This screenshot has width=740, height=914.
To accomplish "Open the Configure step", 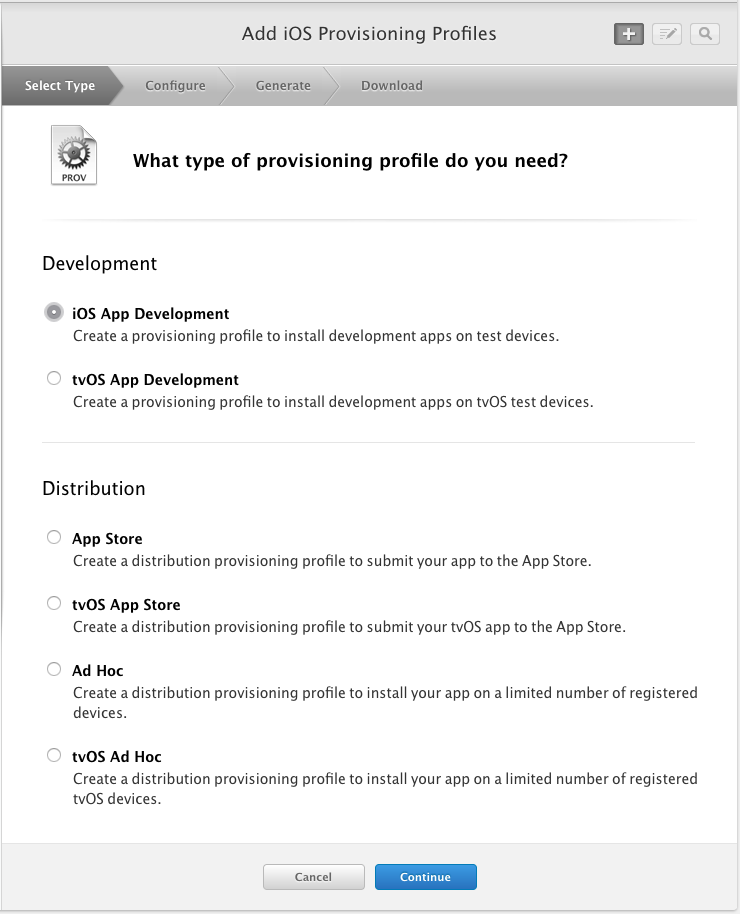I will (x=175, y=85).
